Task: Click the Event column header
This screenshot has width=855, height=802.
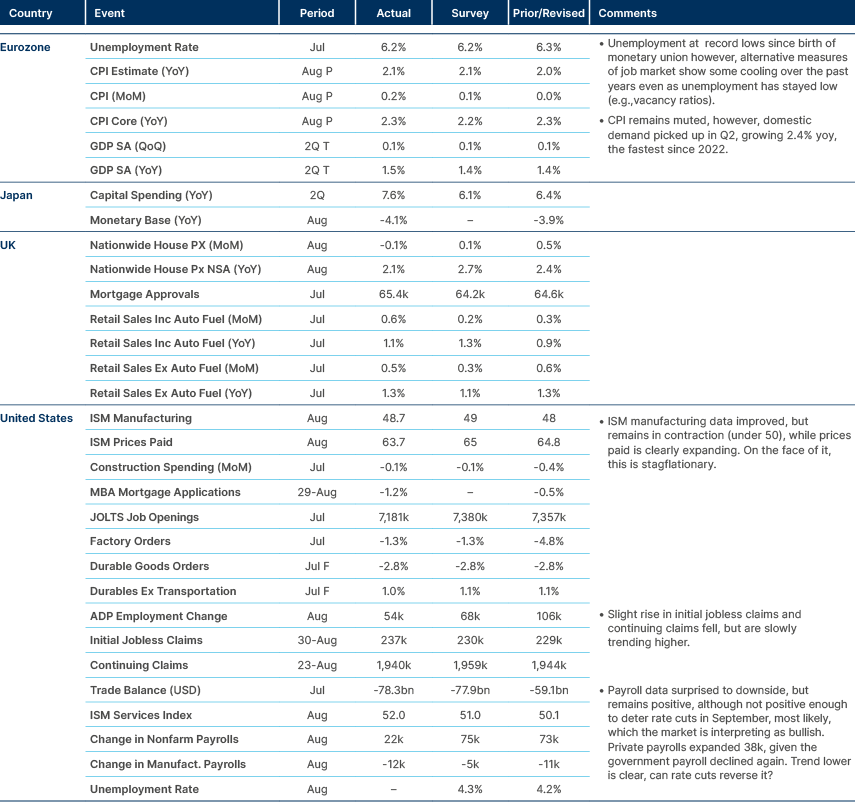Action: coord(109,13)
